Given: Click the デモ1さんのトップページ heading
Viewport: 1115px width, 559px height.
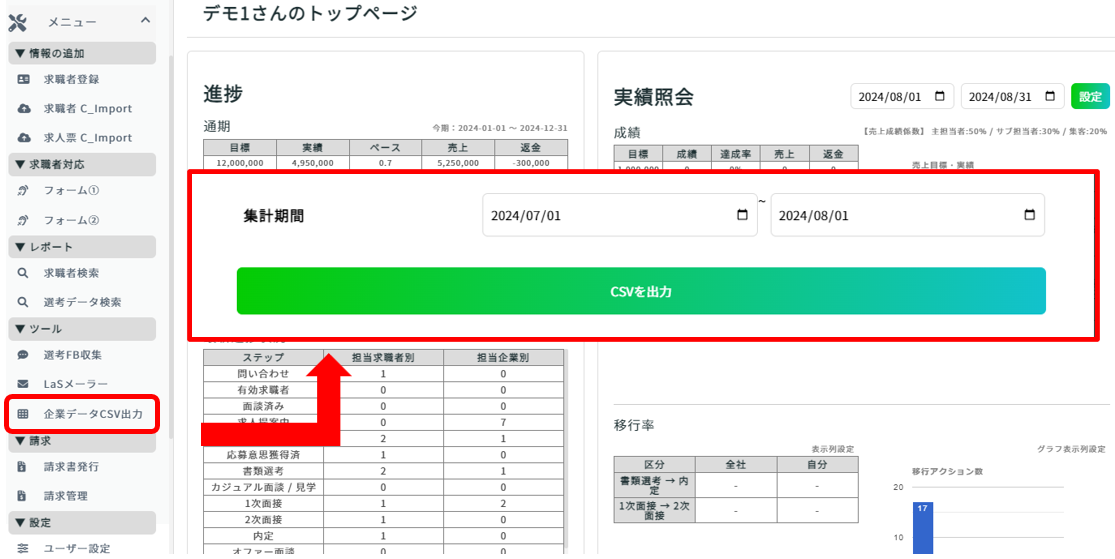Looking at the screenshot, I should point(310,13).
